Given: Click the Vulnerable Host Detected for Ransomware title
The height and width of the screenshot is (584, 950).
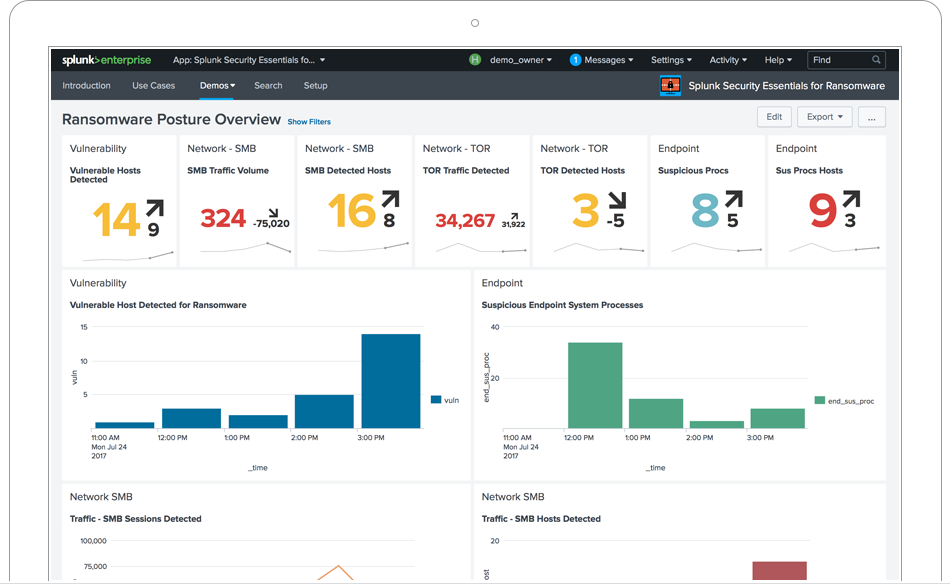Looking at the screenshot, I should [158, 305].
